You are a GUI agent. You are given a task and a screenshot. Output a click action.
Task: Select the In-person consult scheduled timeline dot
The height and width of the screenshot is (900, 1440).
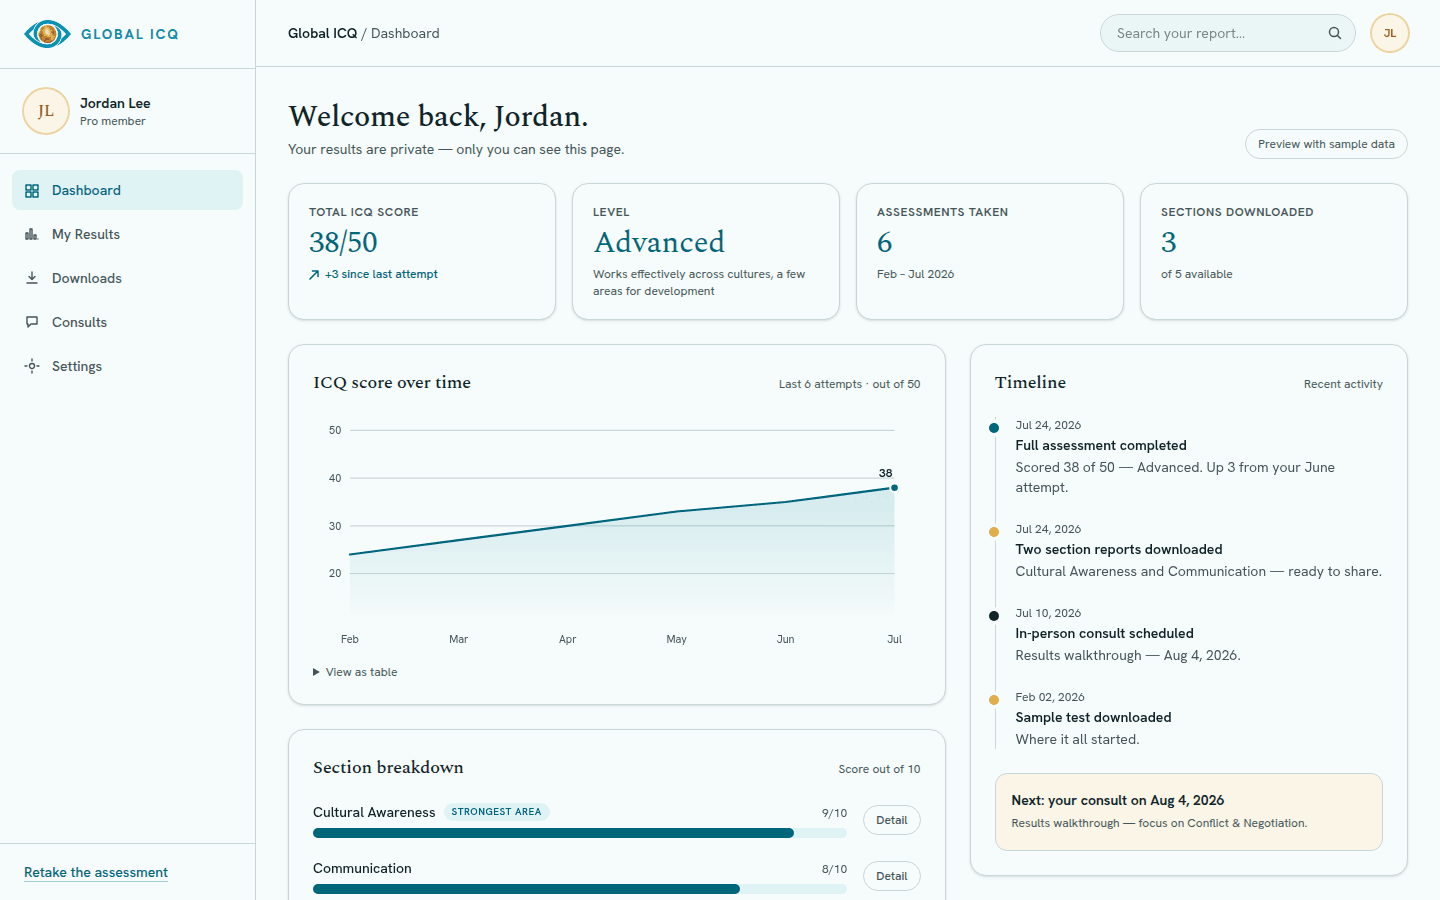(994, 616)
